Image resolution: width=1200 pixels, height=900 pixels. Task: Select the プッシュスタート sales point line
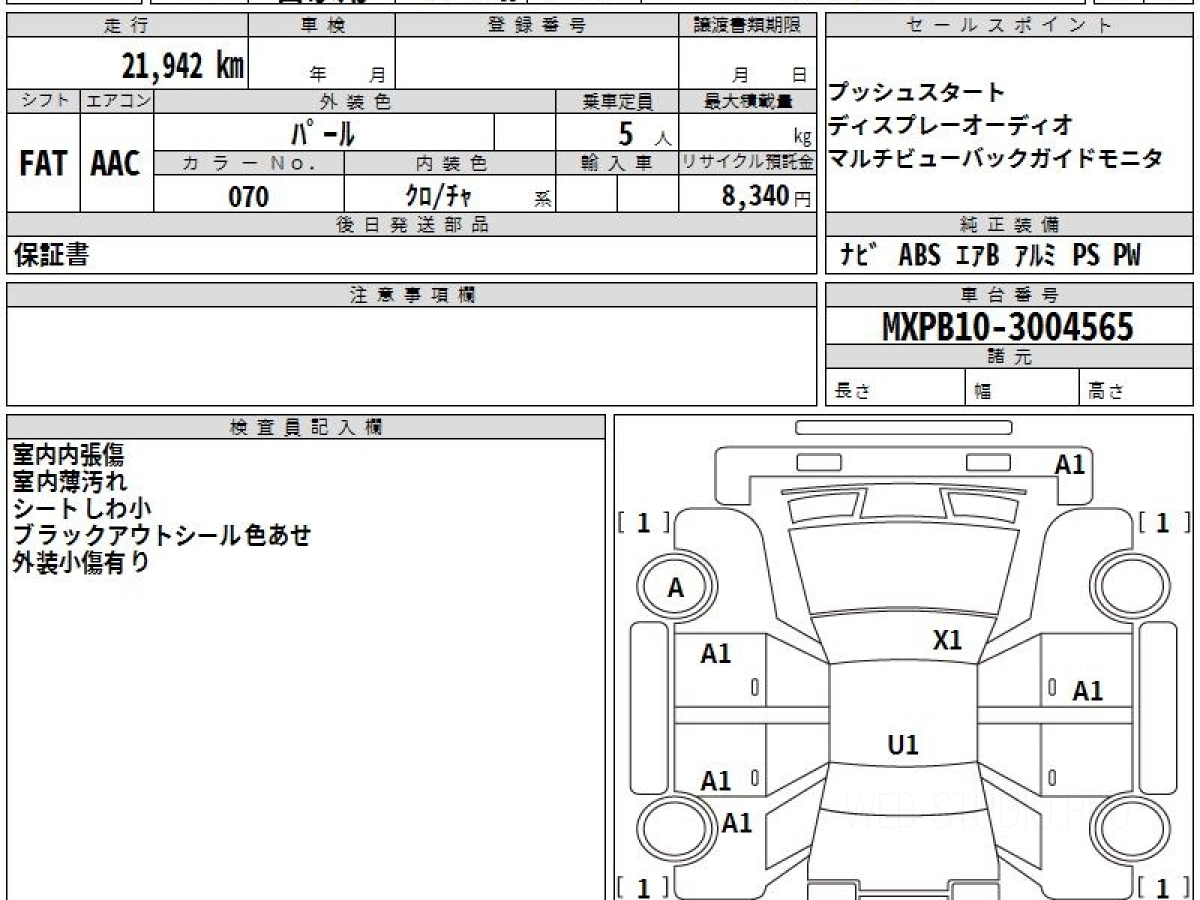[x=917, y=93]
